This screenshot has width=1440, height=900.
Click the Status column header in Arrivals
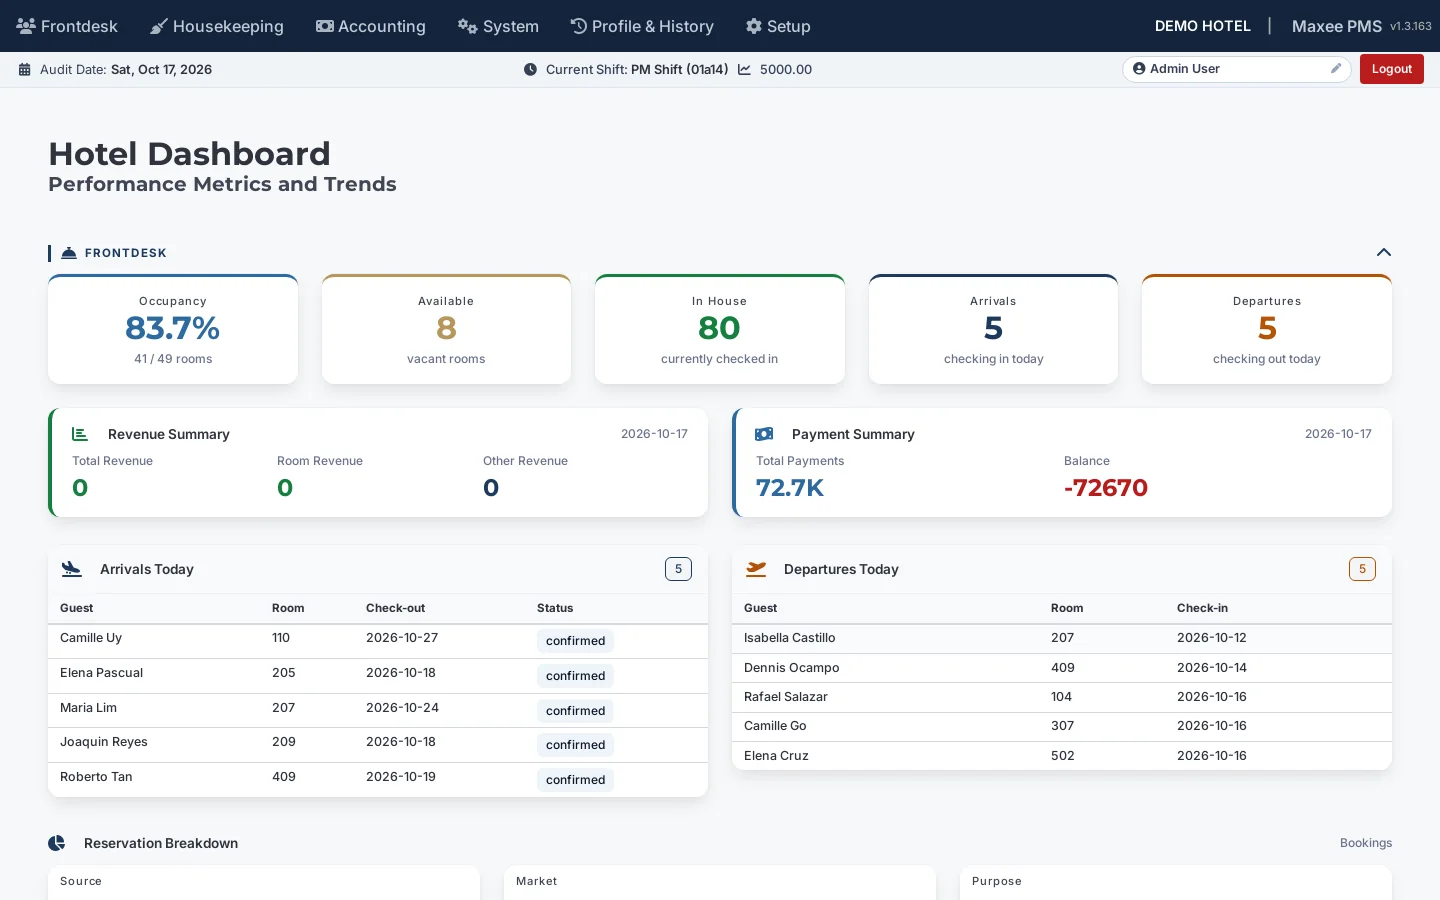pos(555,608)
